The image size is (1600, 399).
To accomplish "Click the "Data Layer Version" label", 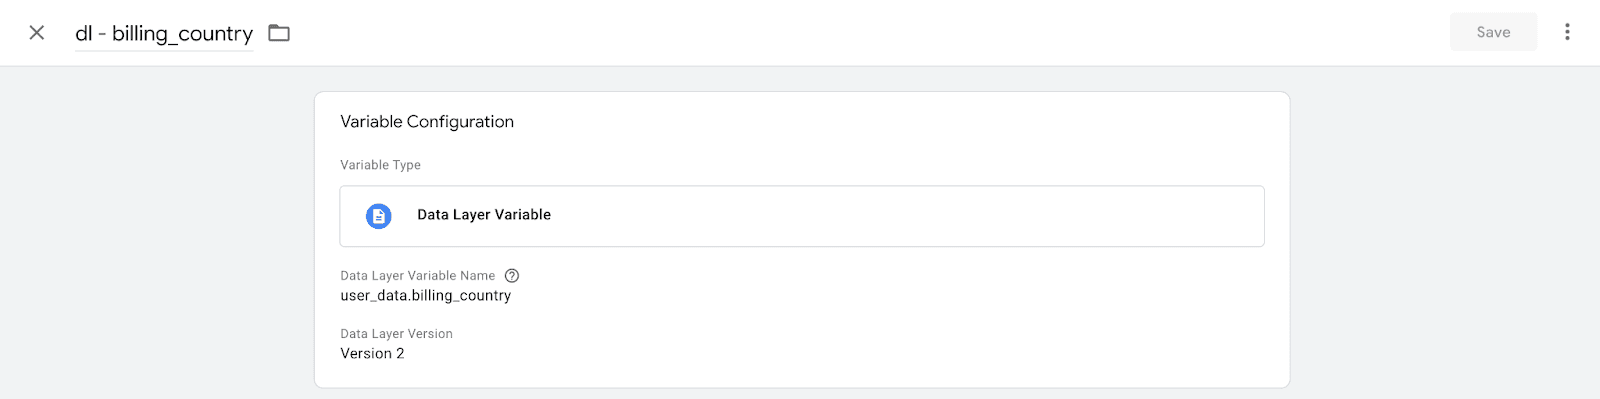I will 396,334.
